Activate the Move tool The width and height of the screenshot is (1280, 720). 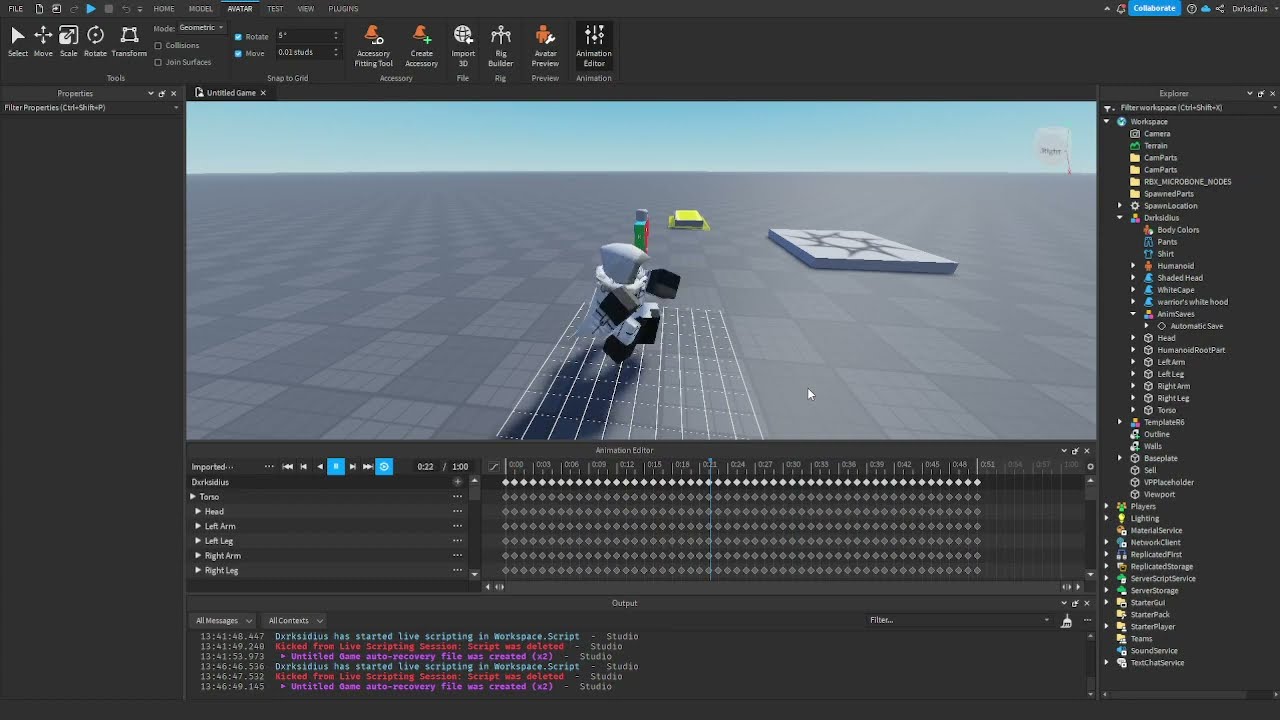(43, 41)
